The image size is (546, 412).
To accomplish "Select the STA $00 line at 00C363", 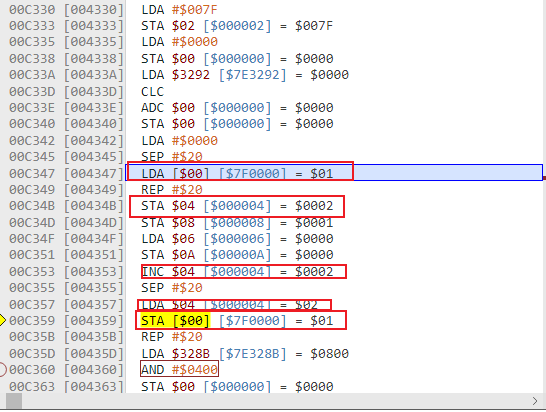I will coord(237,386).
